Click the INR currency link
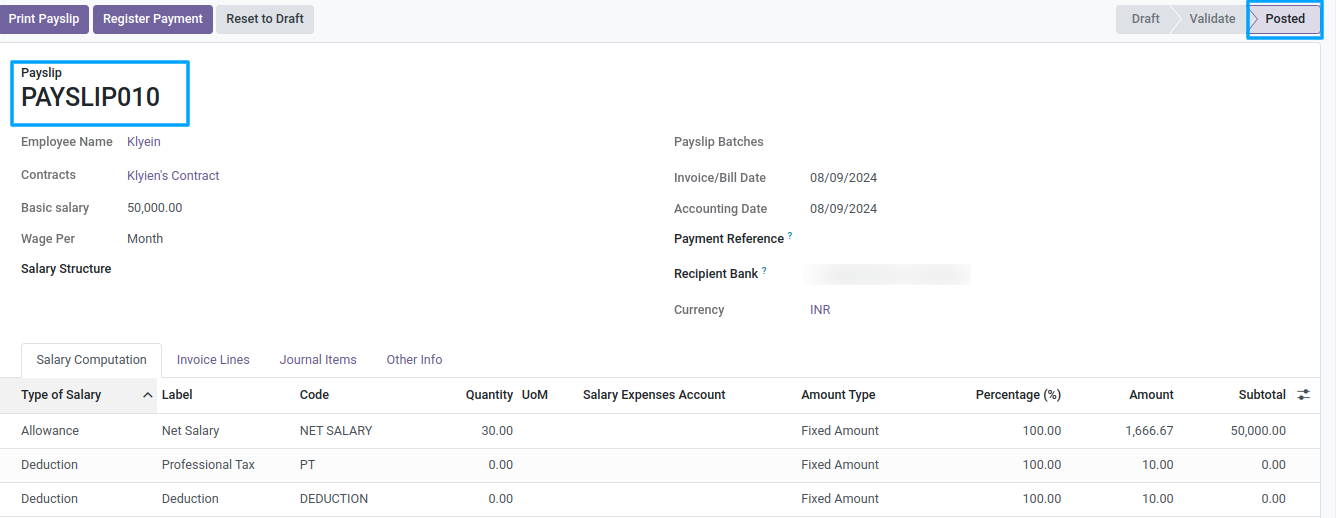The image size is (1336, 518). (x=820, y=310)
